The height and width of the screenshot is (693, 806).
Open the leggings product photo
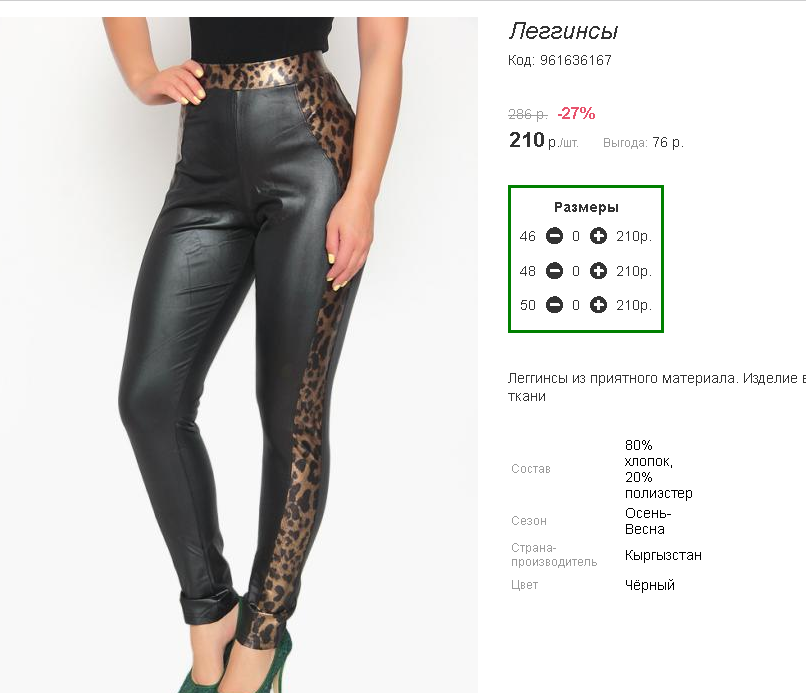click(239, 355)
